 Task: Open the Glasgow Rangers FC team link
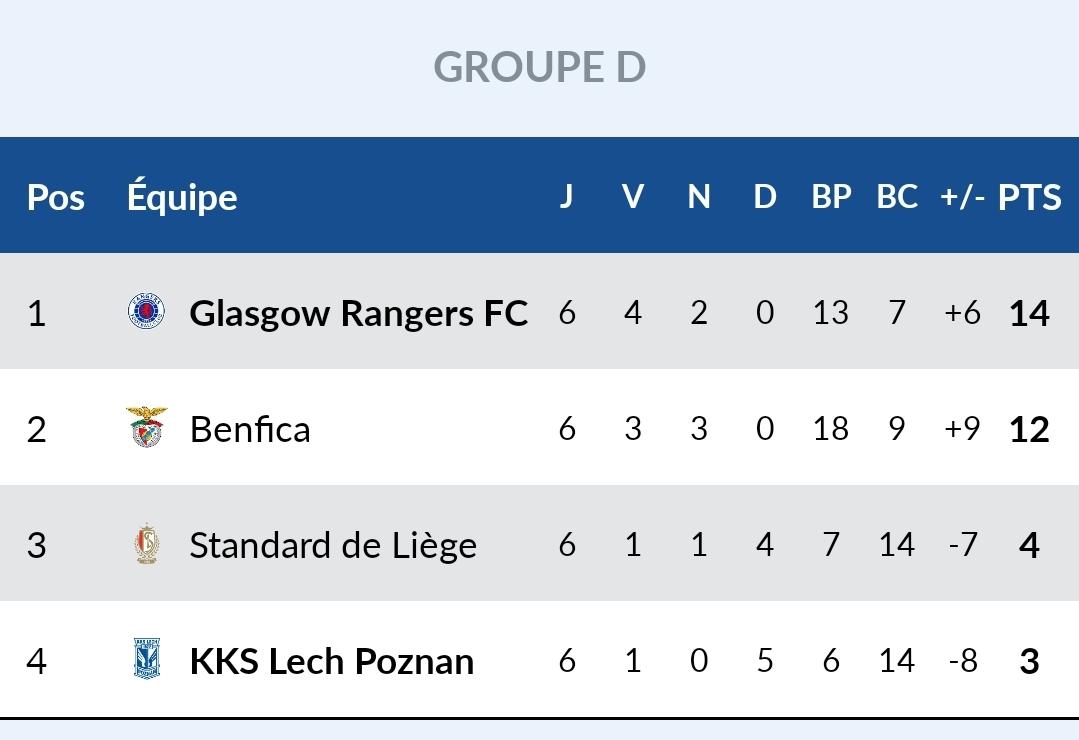pos(359,313)
